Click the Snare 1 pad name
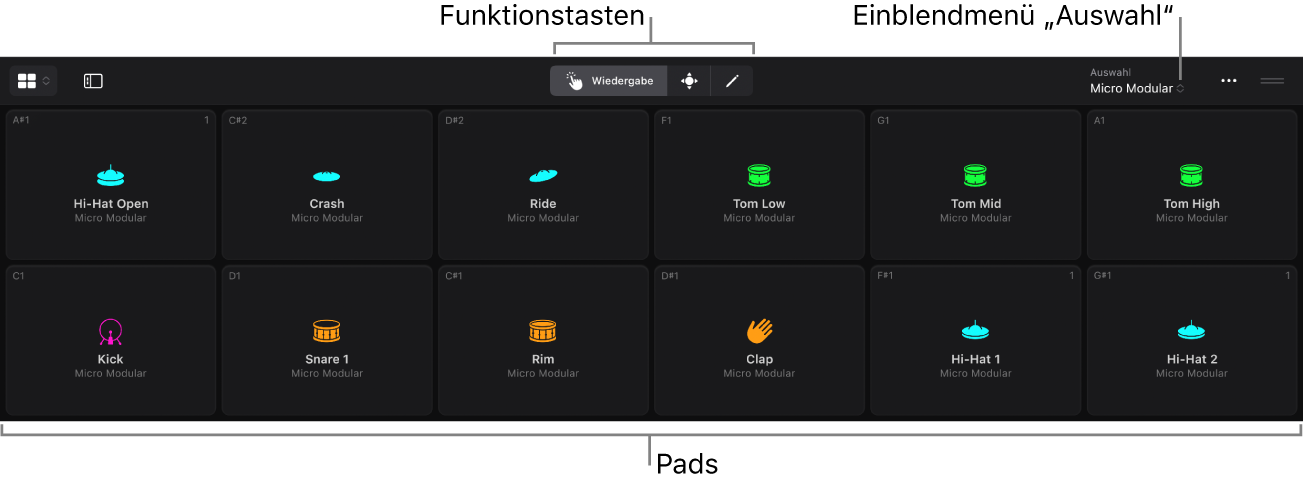Viewport: 1303px width, 489px height. [x=327, y=359]
